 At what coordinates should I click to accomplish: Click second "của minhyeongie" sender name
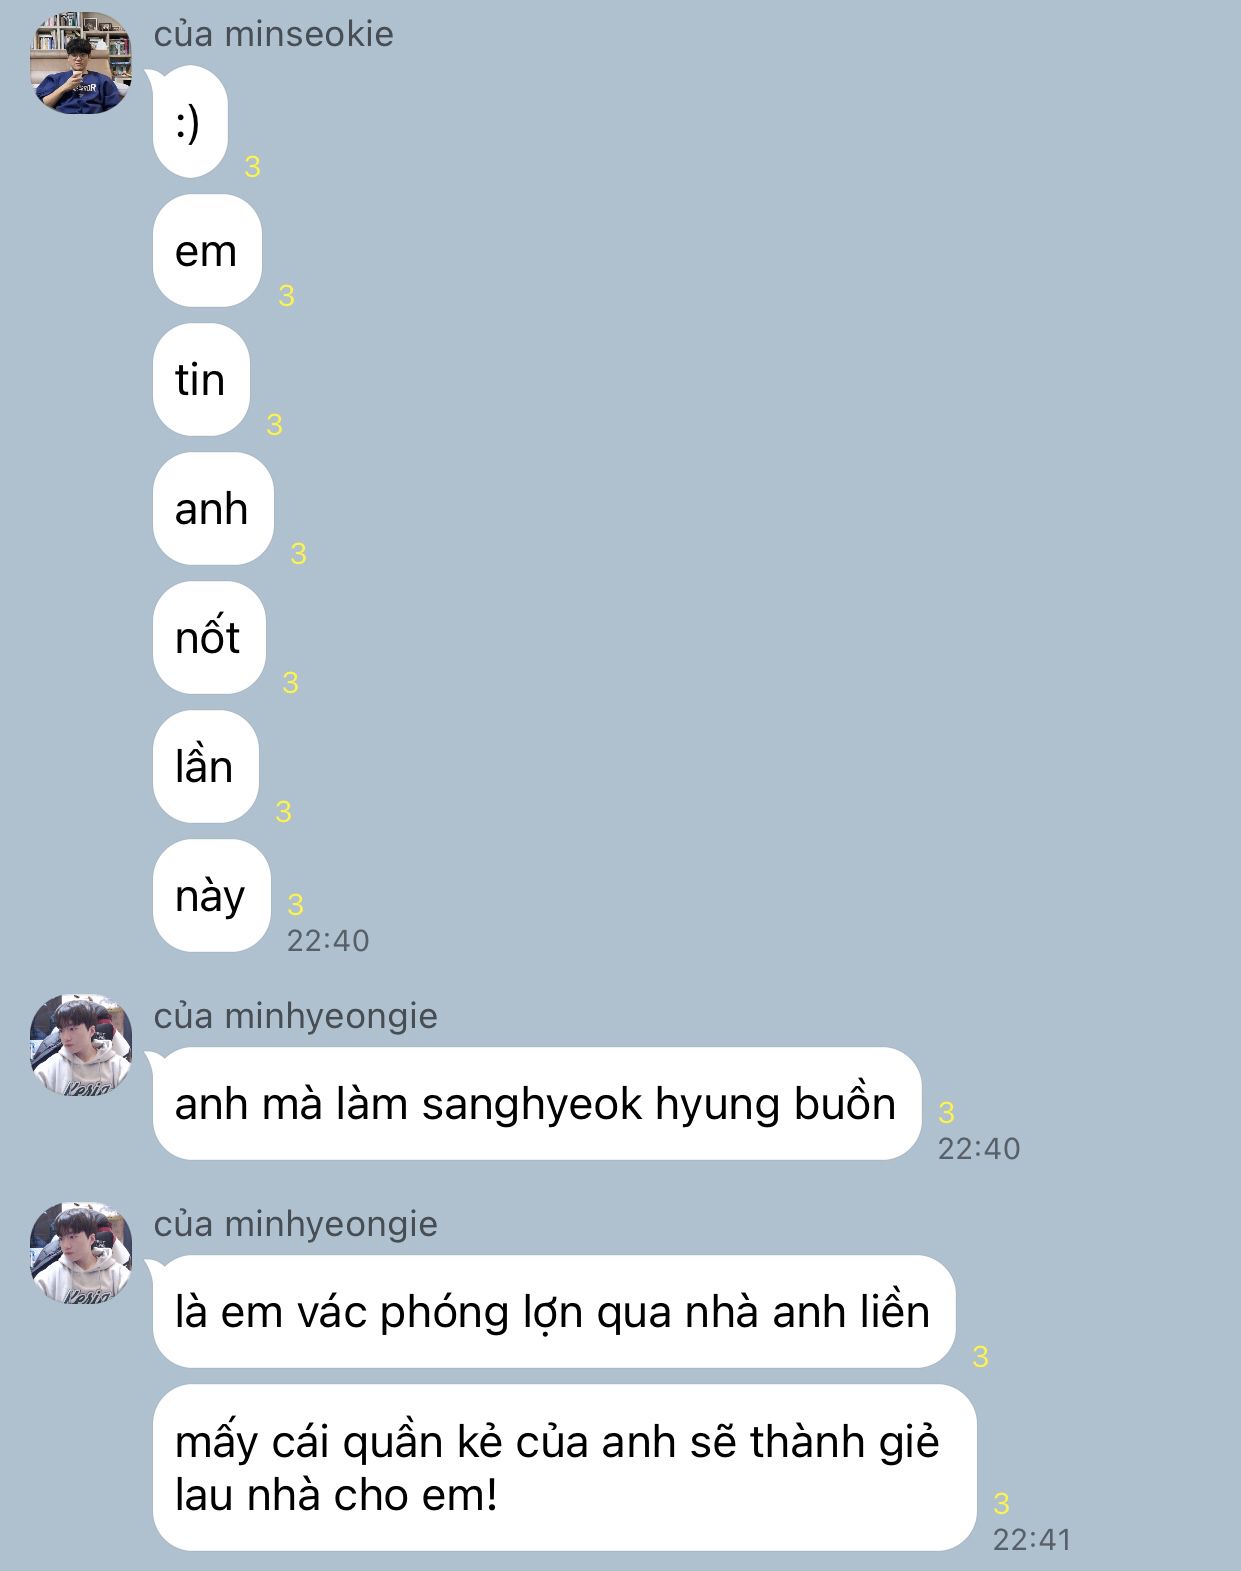tap(295, 1224)
